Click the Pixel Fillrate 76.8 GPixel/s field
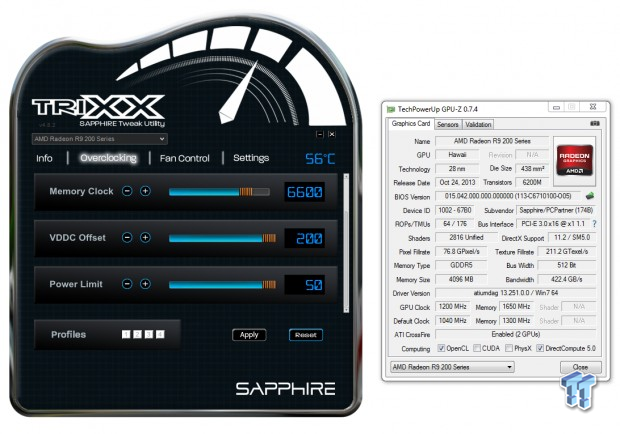This screenshot has height=434, width=620. (461, 251)
